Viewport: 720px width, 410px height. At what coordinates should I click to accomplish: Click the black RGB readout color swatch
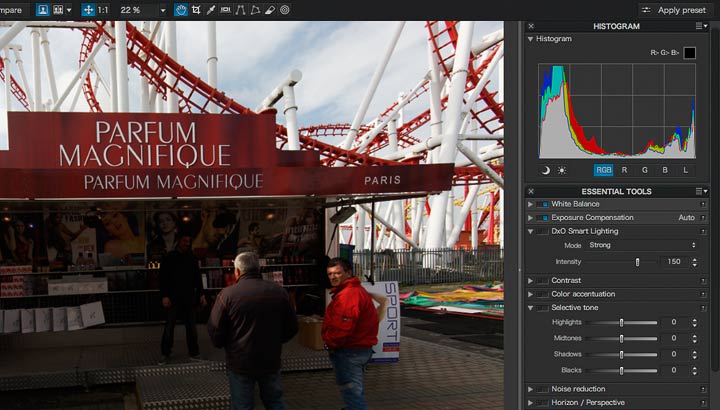coord(689,53)
